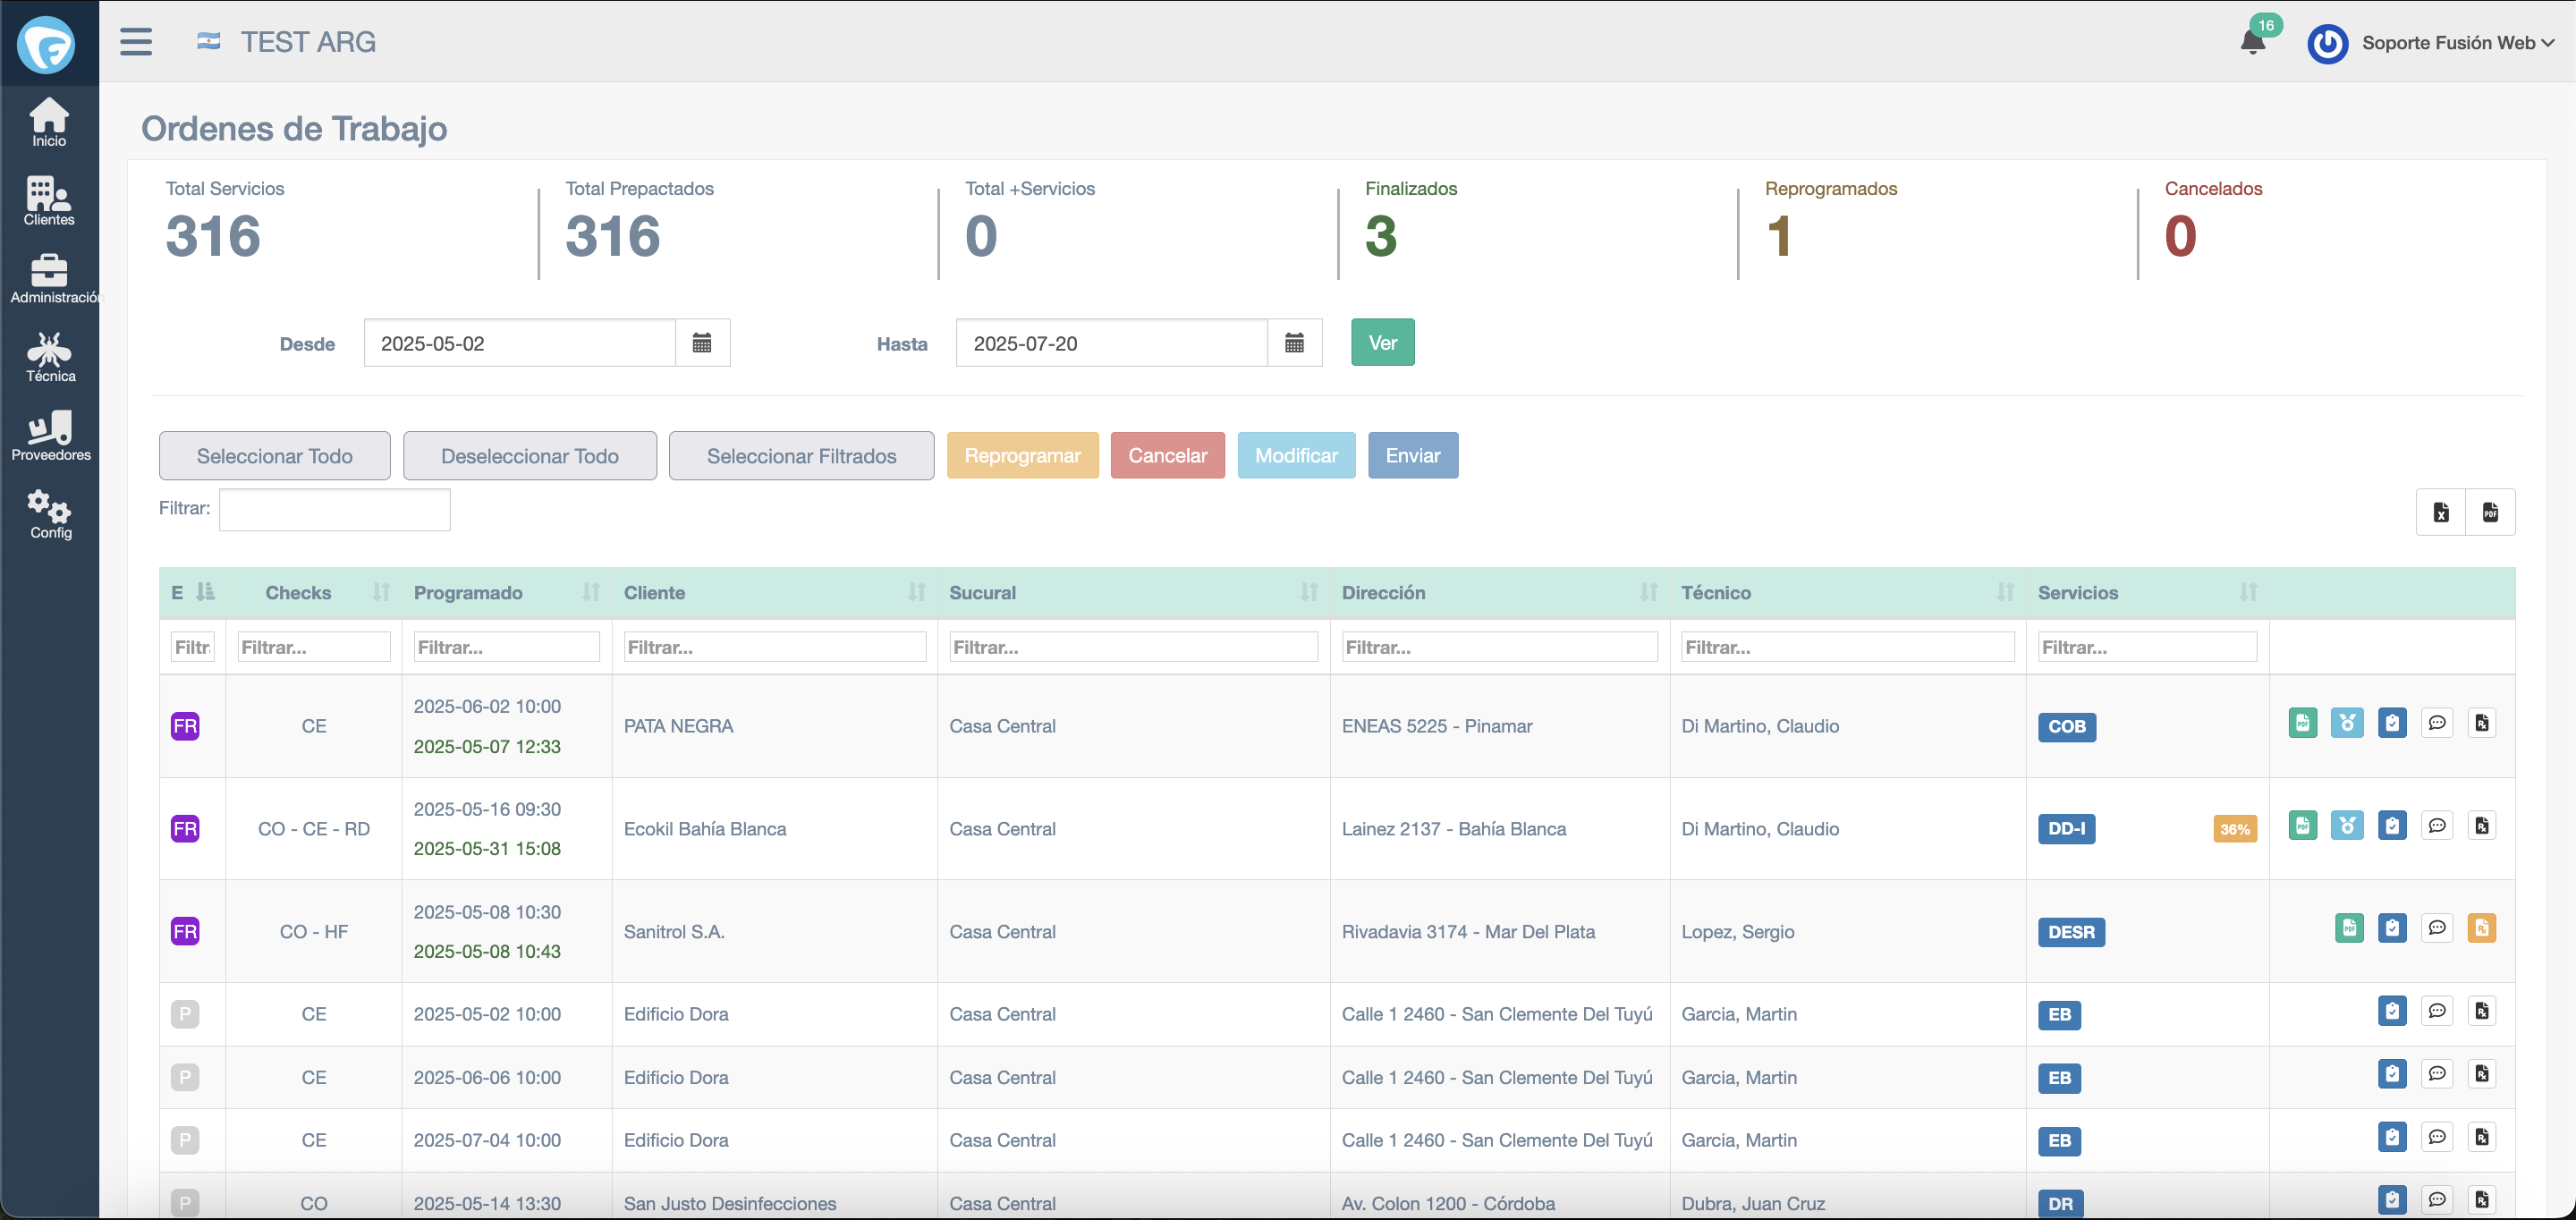Sort by Programado column
This screenshot has width=2576, height=1220.
506,592
